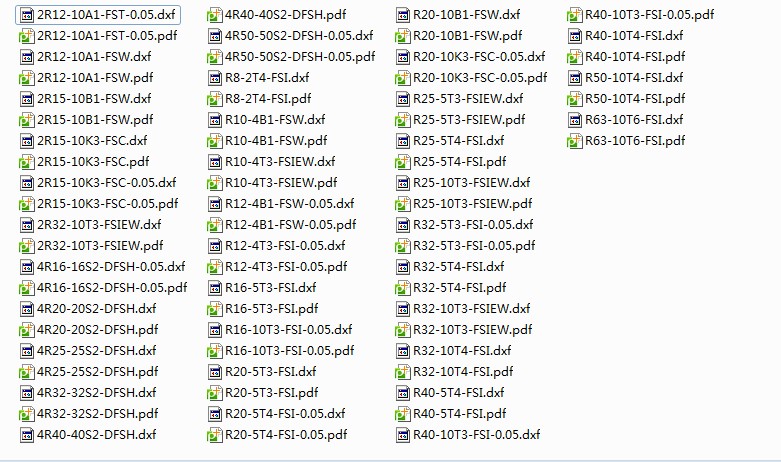The image size is (781, 462).
Task: Select file name R20-5T4-FSI-0.05.pdf
Action: [286, 435]
